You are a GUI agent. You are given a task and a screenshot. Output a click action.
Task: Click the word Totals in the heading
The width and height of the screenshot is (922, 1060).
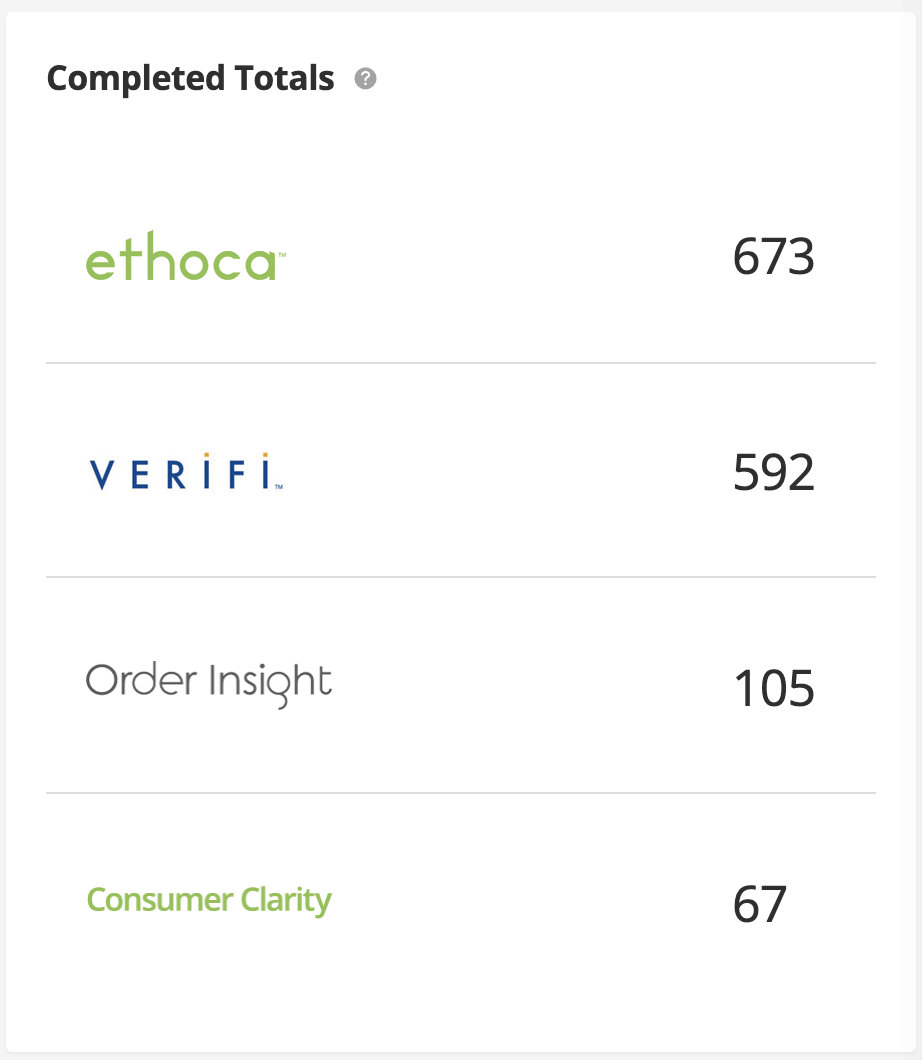285,78
